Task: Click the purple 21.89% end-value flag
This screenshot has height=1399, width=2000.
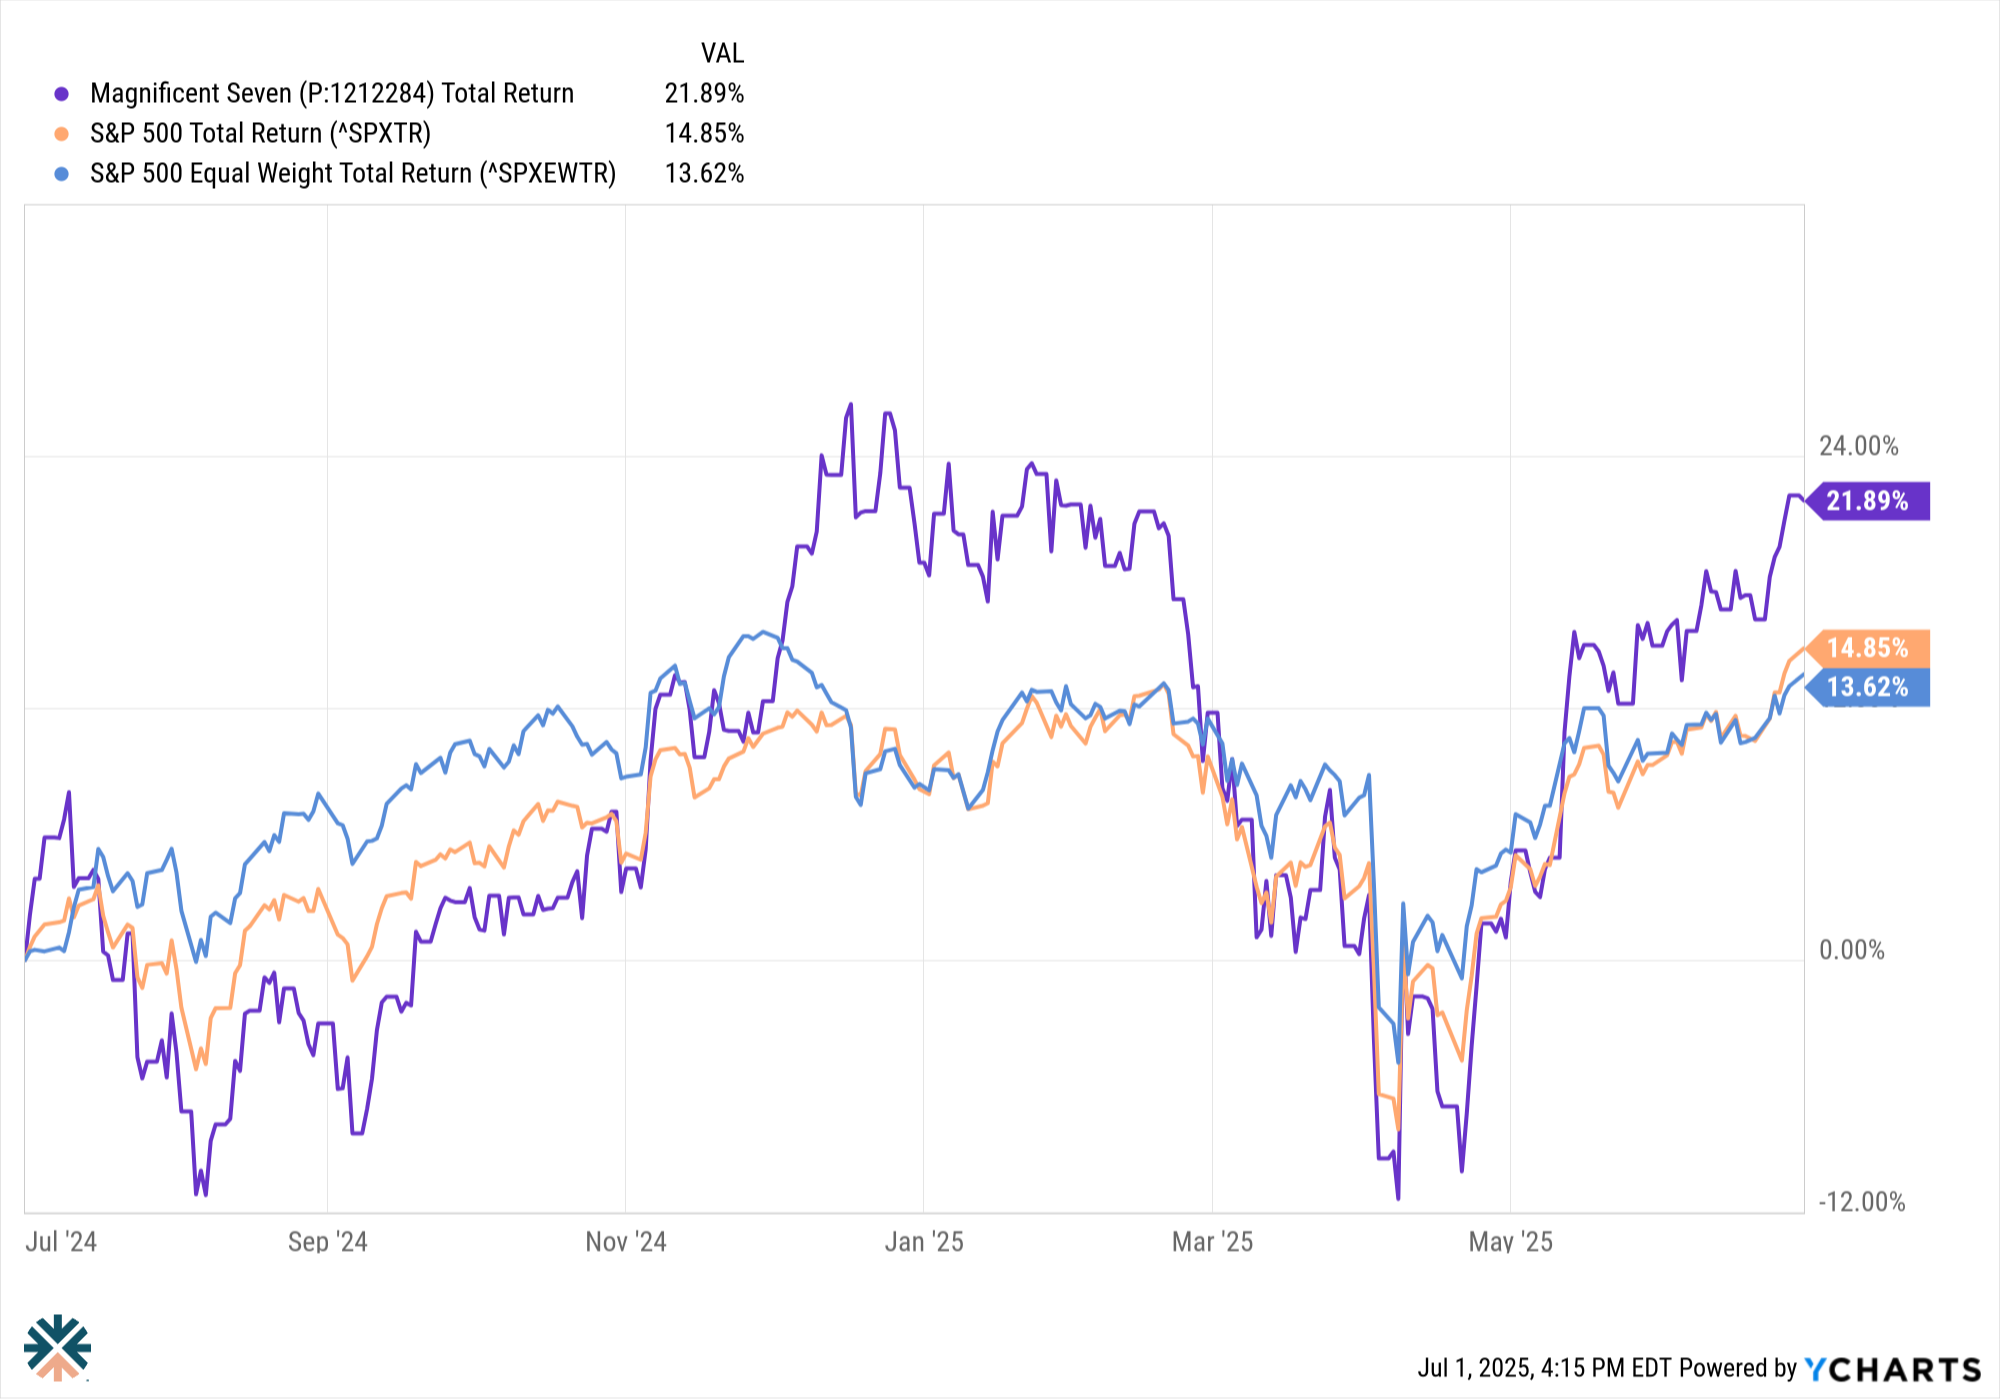Action: click(x=1867, y=501)
